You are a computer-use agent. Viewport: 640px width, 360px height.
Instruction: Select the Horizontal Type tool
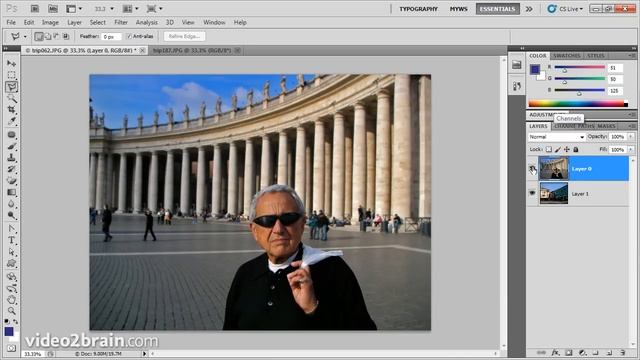11,240
